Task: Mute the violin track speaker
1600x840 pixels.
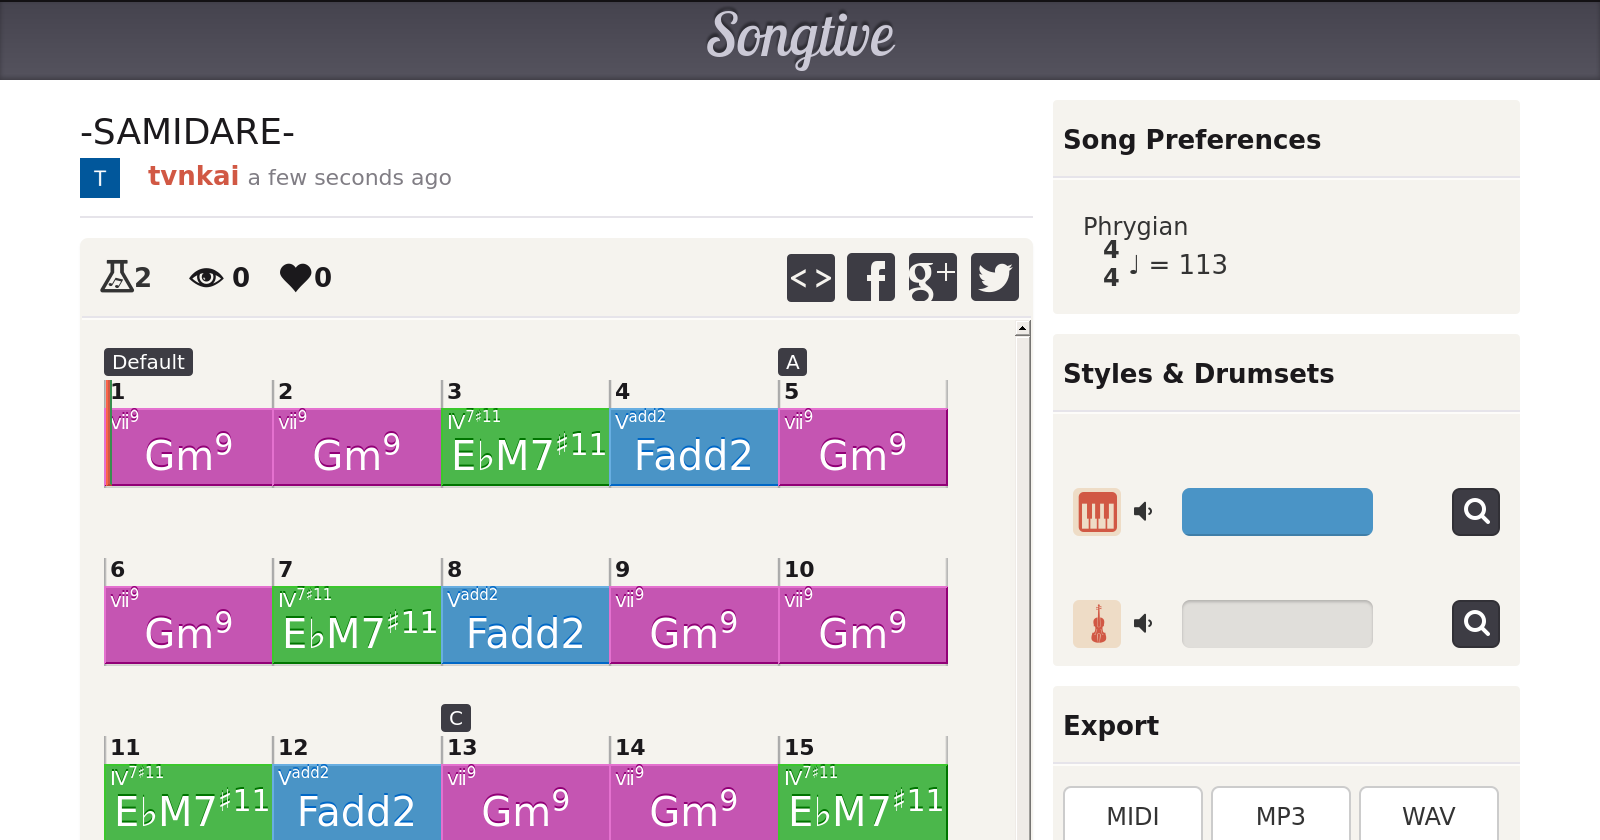Action: (x=1143, y=624)
